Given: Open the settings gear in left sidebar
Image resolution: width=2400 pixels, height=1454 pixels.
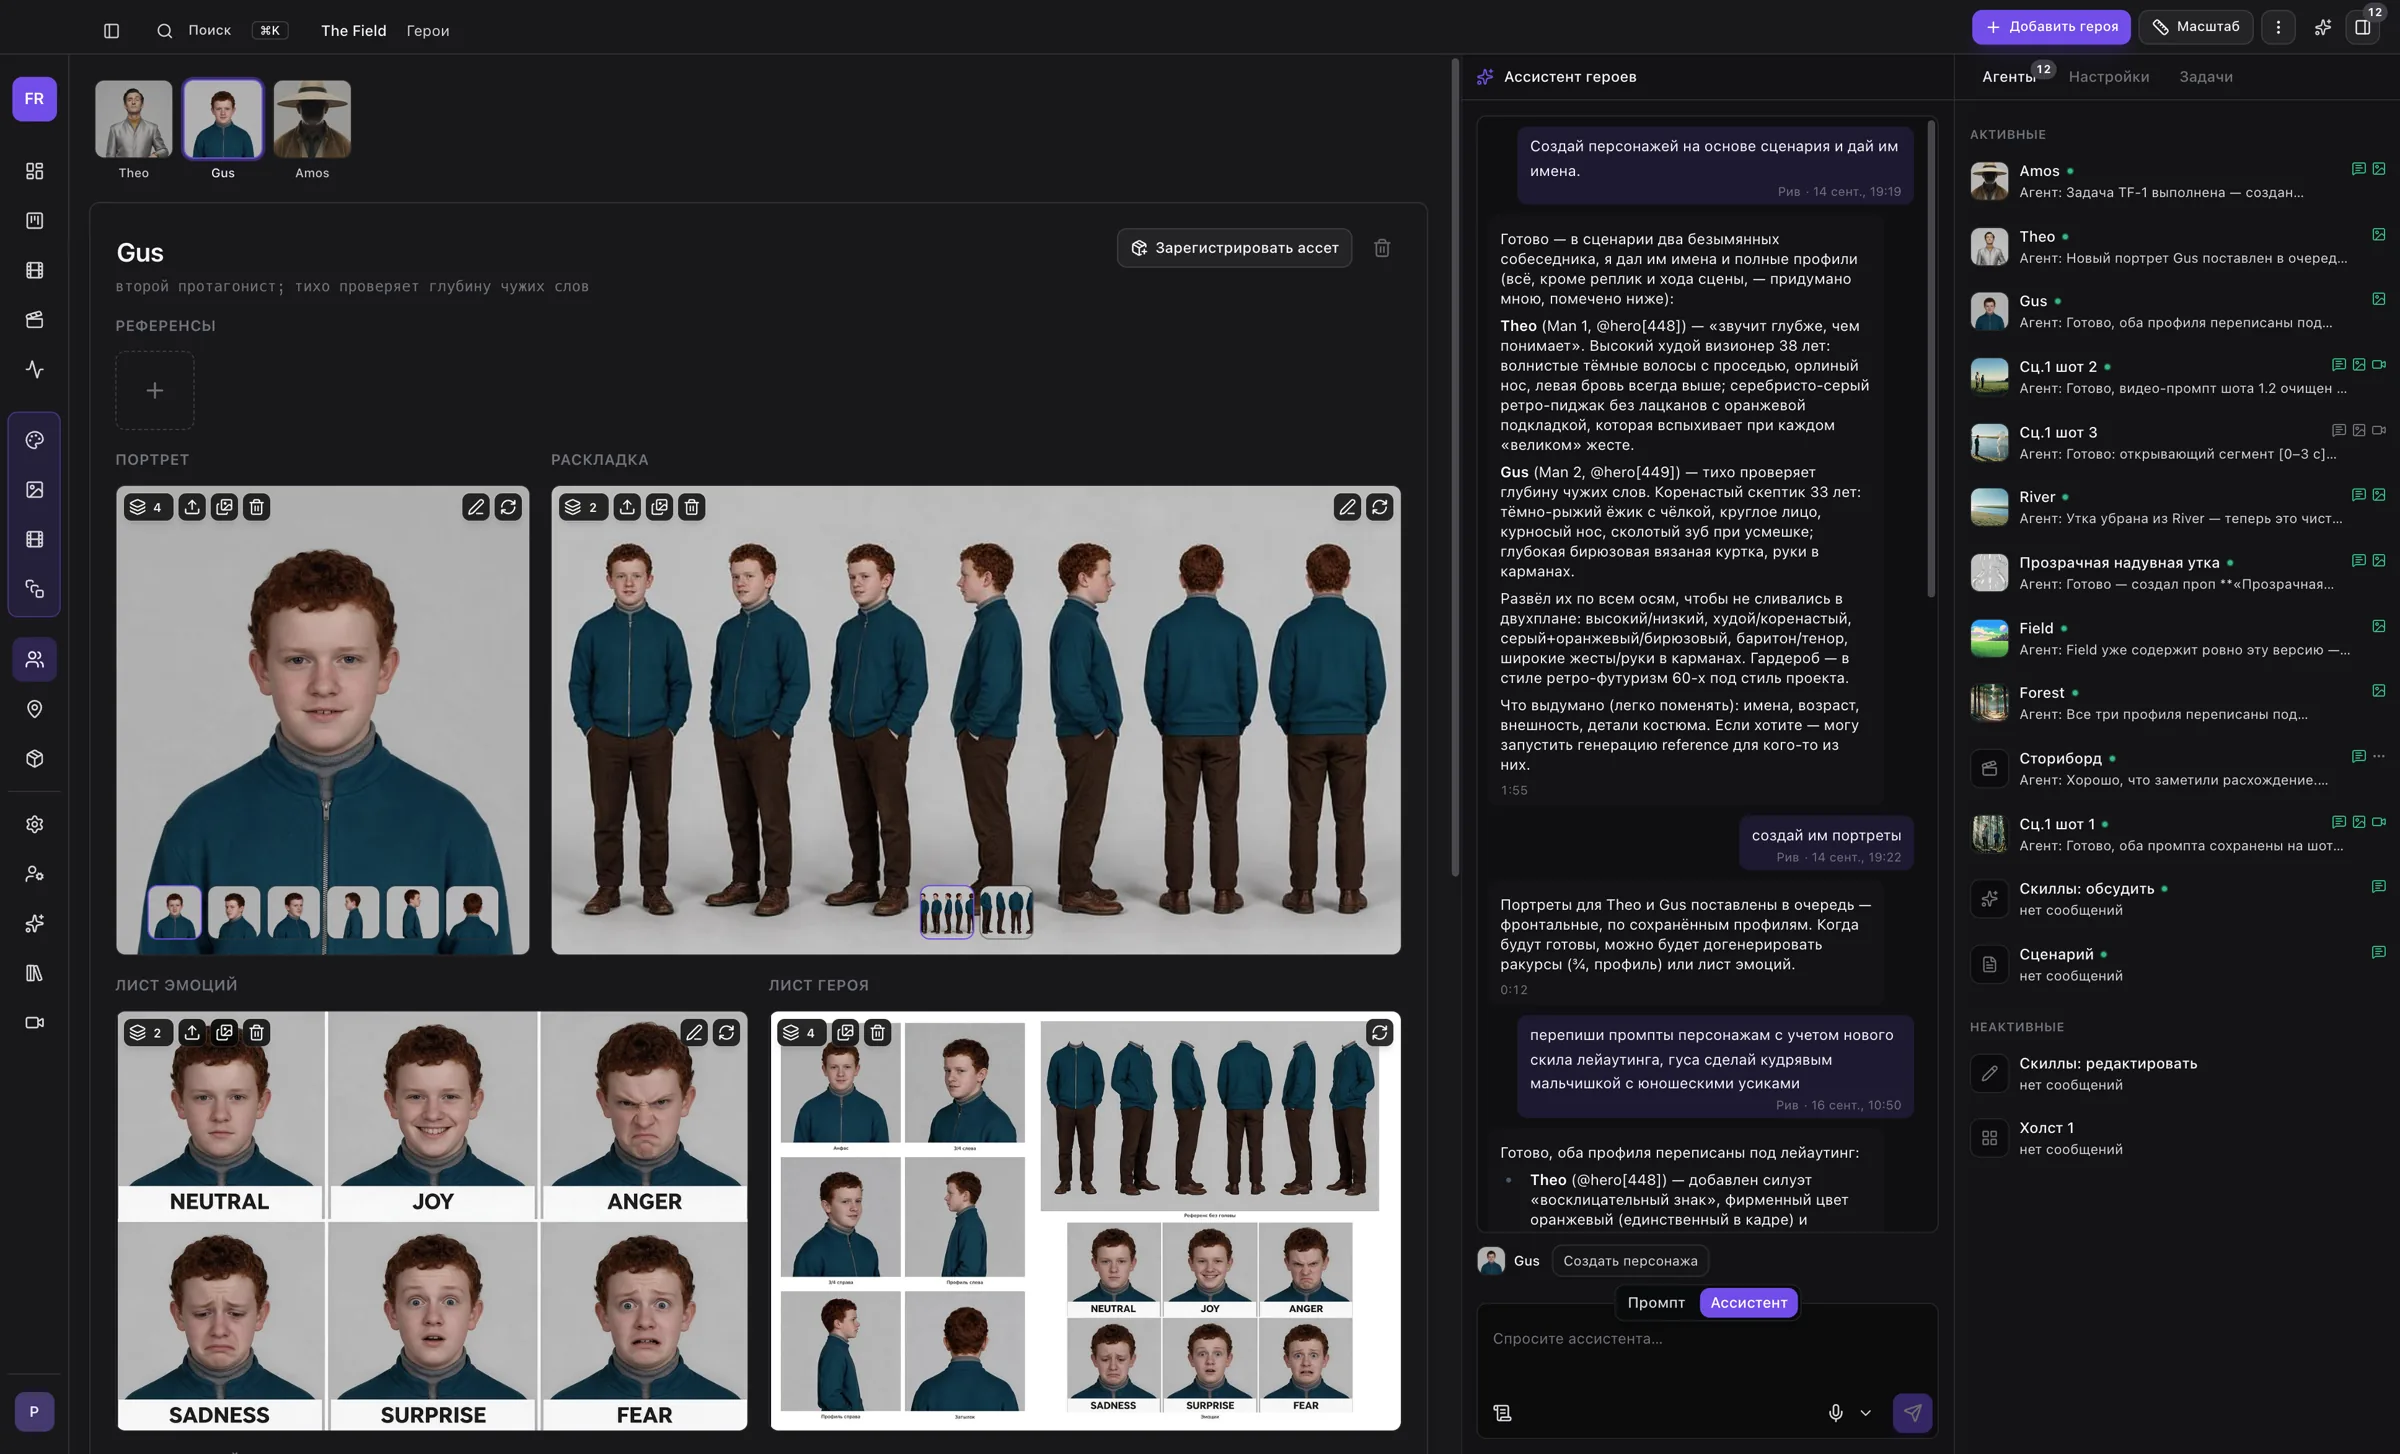Looking at the screenshot, I should (35, 824).
